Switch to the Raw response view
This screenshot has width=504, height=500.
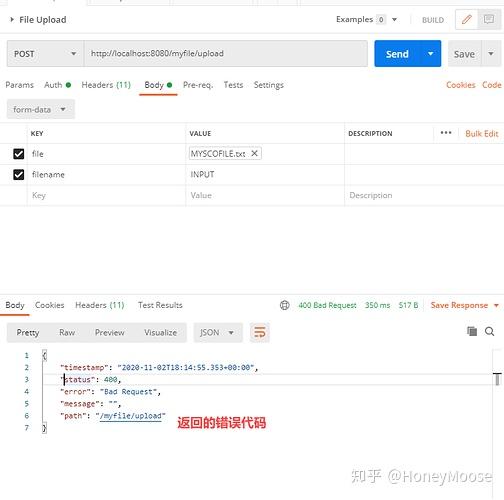pos(67,332)
